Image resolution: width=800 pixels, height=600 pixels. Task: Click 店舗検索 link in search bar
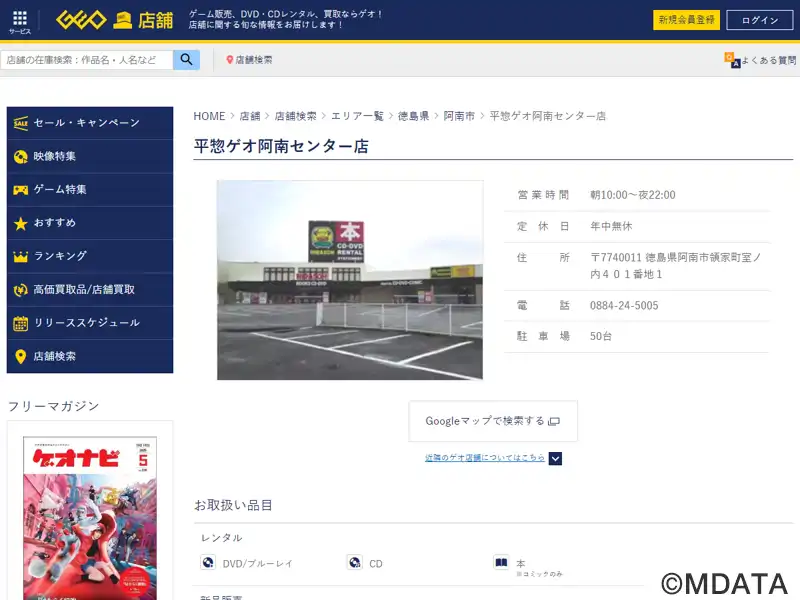pyautogui.click(x=254, y=60)
